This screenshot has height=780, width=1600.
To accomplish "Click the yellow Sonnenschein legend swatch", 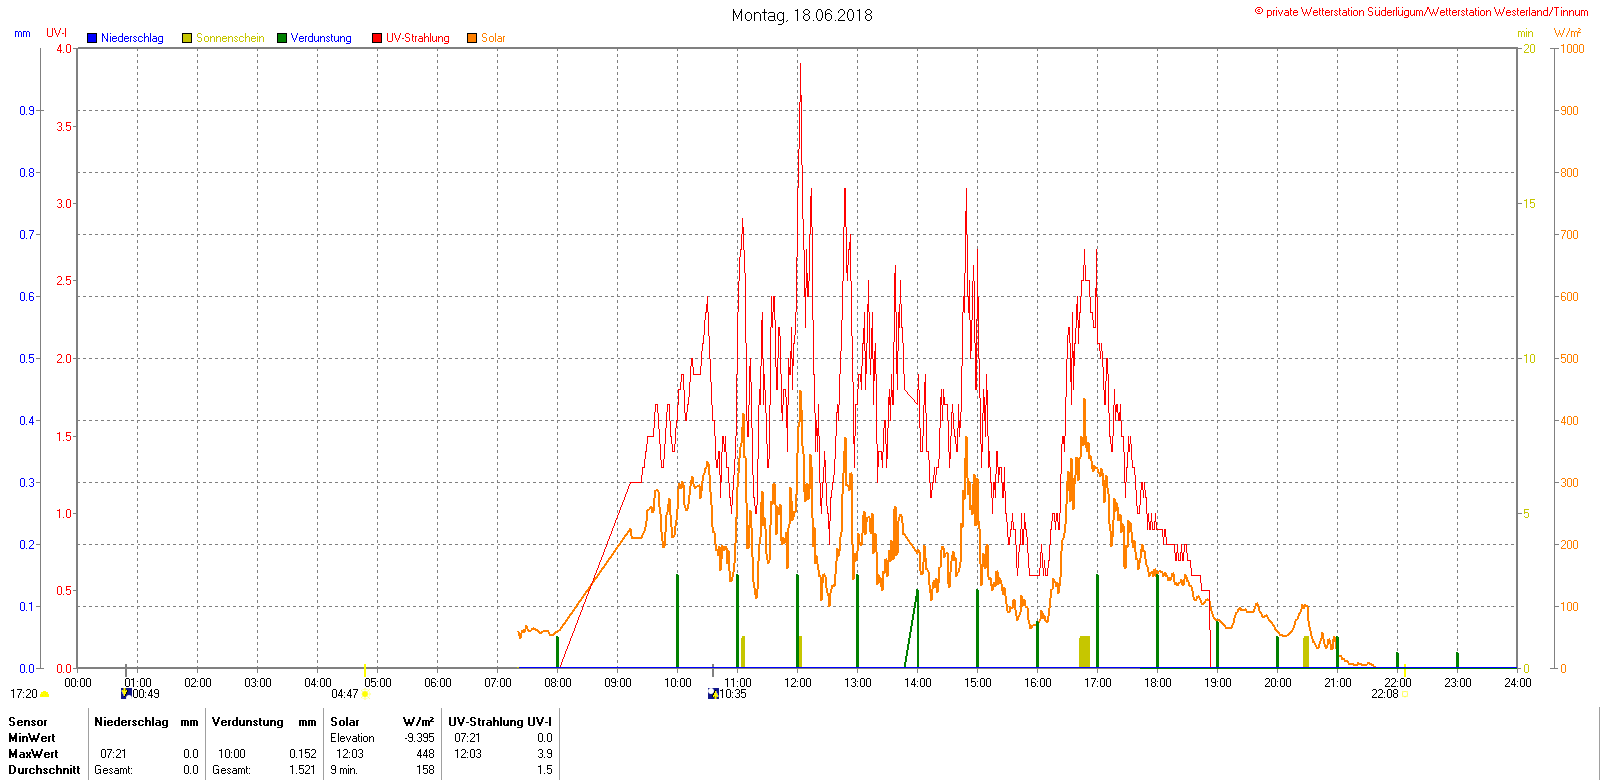I will click(187, 38).
